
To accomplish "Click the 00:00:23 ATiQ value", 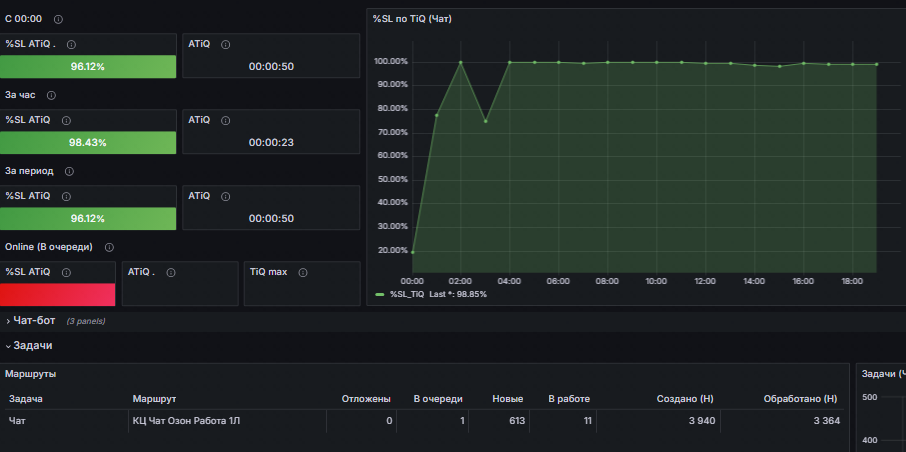I will [x=271, y=143].
